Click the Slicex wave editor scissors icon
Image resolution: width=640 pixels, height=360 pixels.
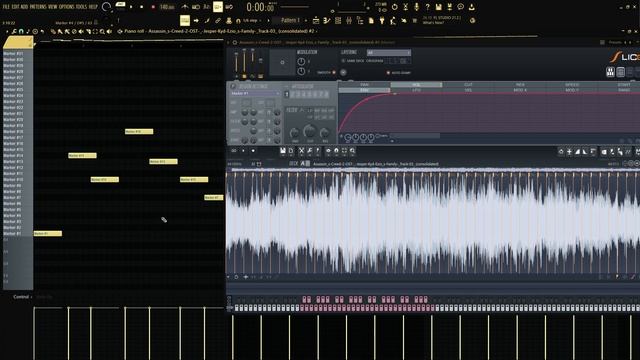point(301,151)
